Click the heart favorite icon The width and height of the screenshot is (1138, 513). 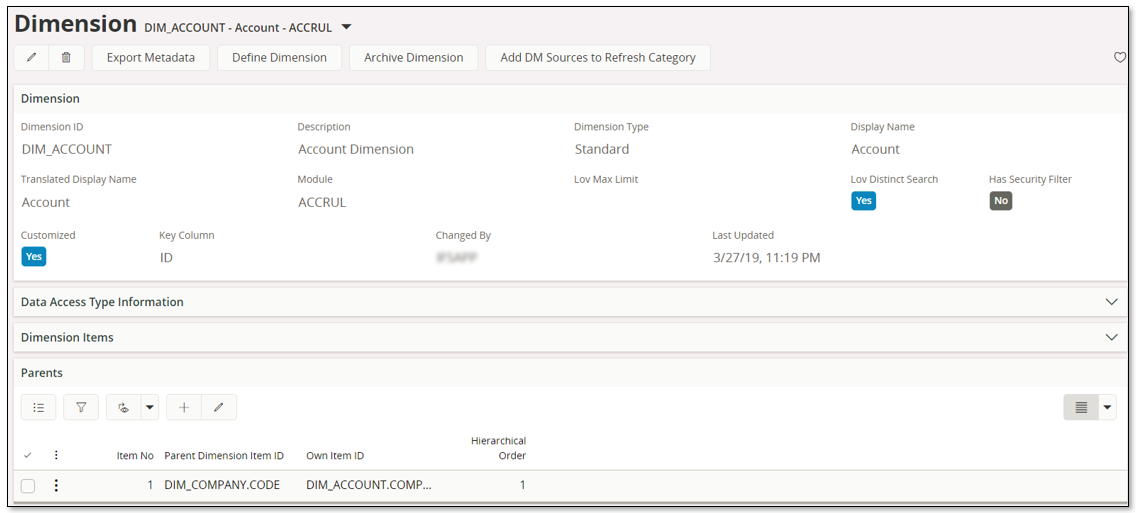tap(1120, 58)
